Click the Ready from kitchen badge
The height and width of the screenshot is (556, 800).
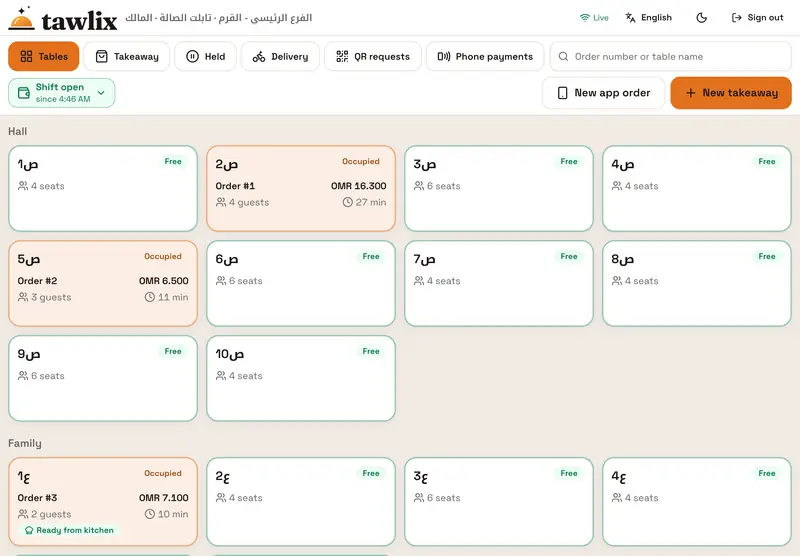(x=69, y=530)
